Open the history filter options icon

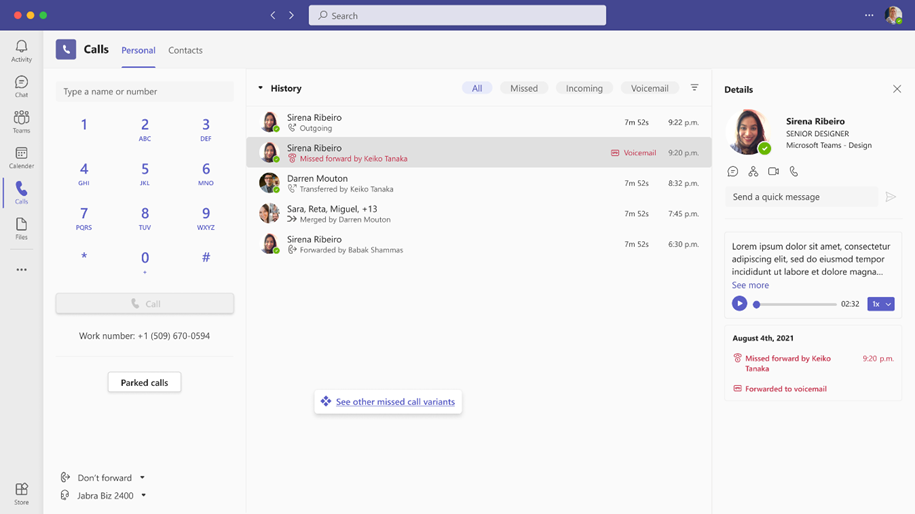[694, 88]
